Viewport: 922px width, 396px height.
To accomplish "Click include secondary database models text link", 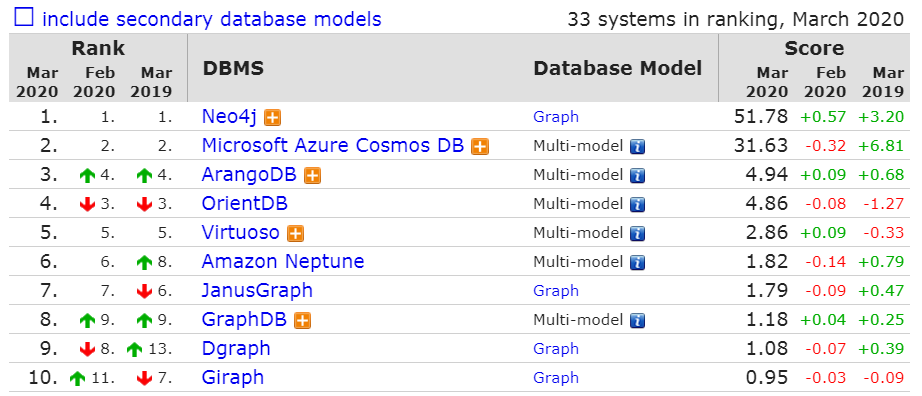I will [x=212, y=19].
